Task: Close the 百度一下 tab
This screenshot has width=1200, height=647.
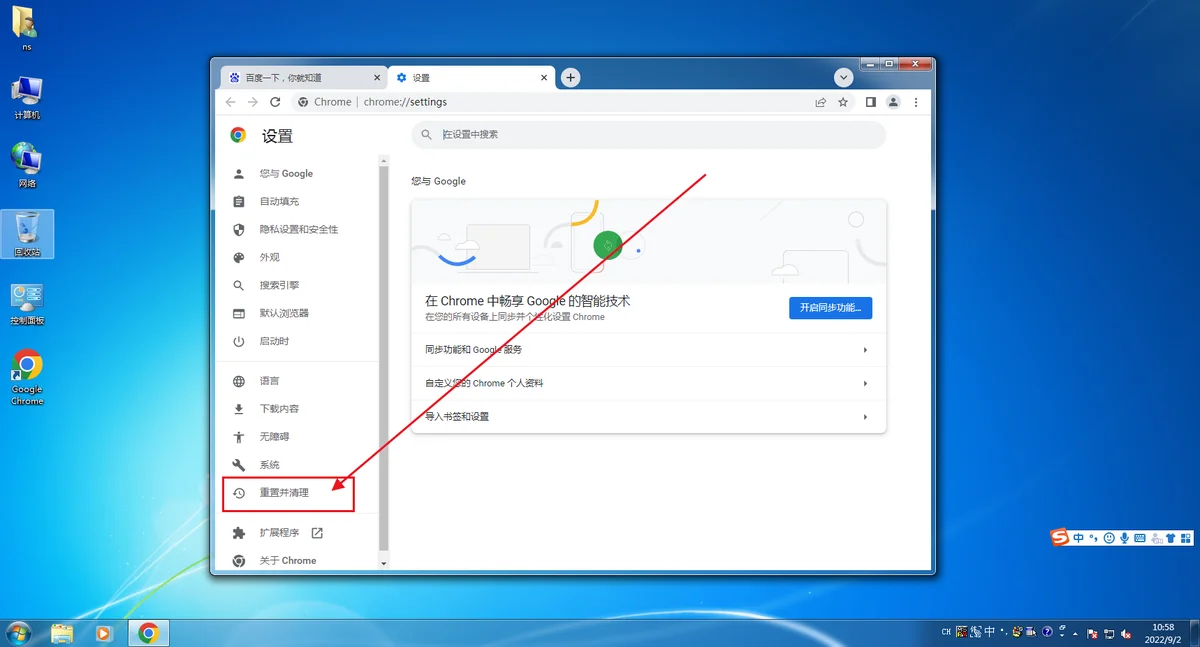Action: 377,77
